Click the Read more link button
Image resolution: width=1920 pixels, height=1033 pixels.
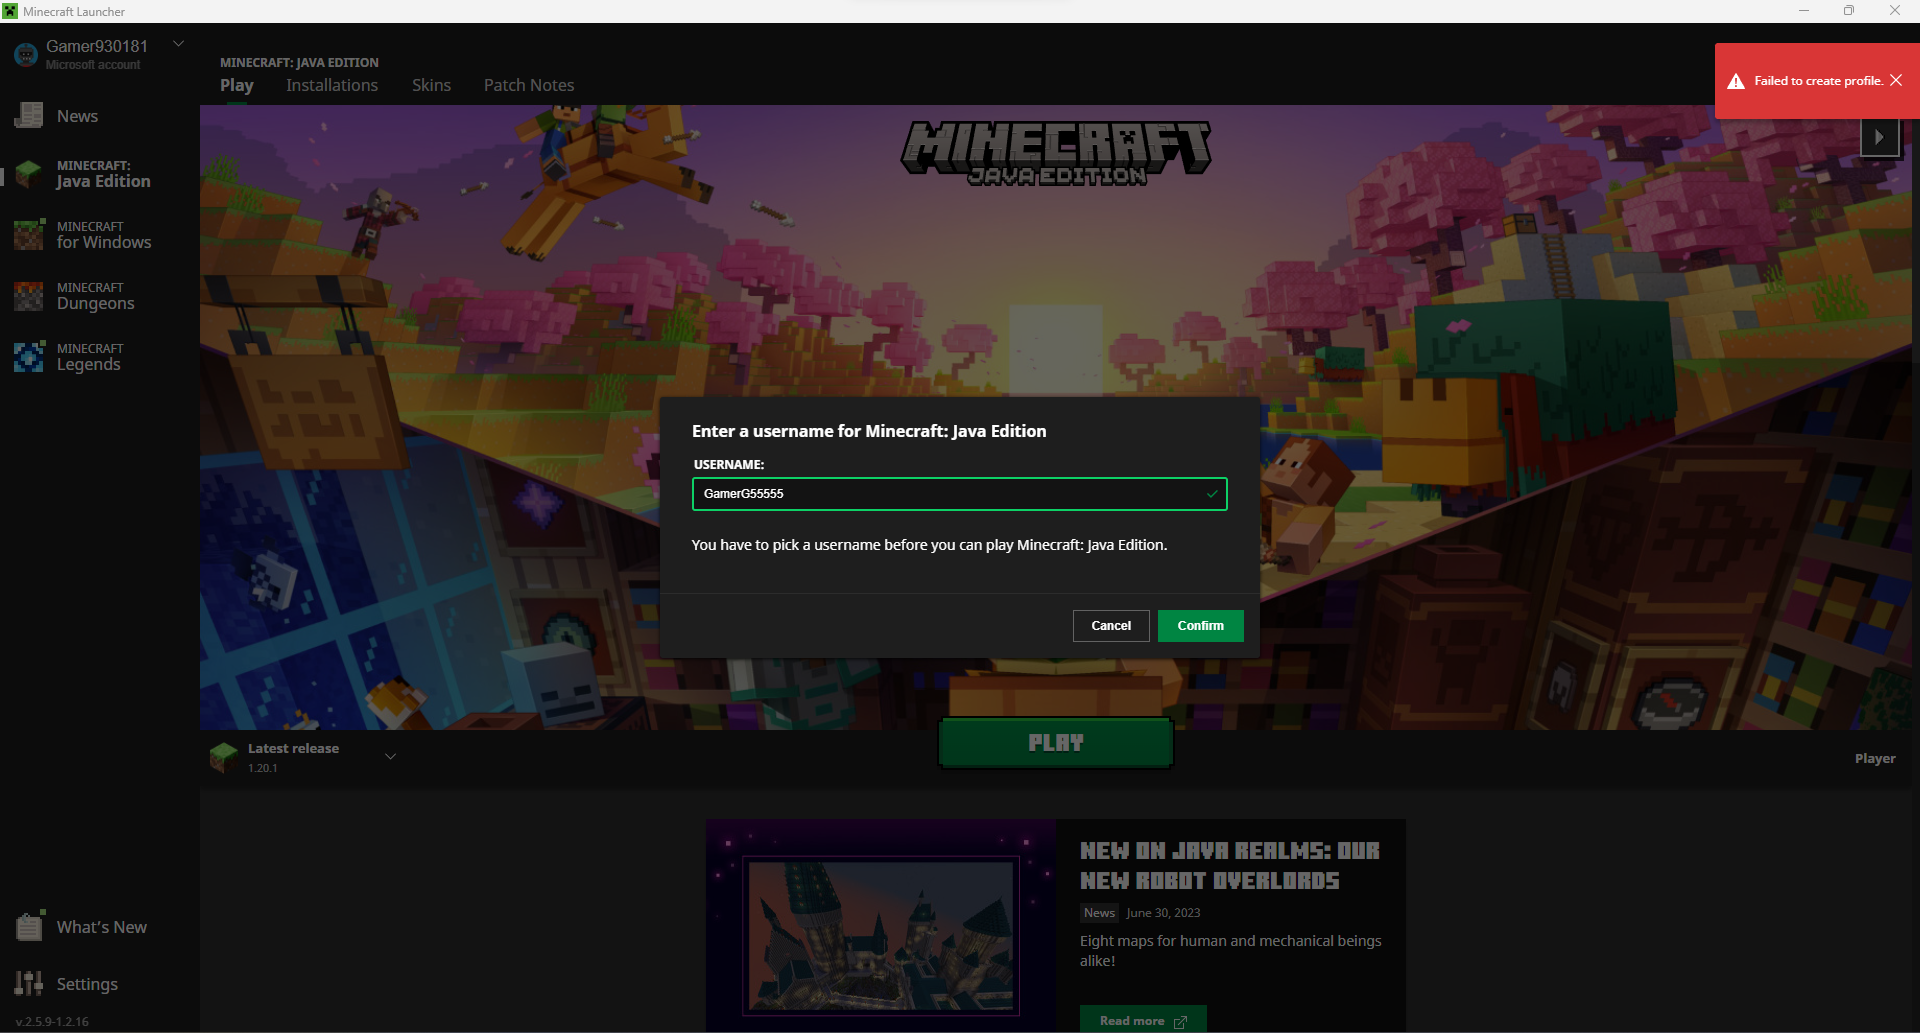[x=1143, y=1020]
